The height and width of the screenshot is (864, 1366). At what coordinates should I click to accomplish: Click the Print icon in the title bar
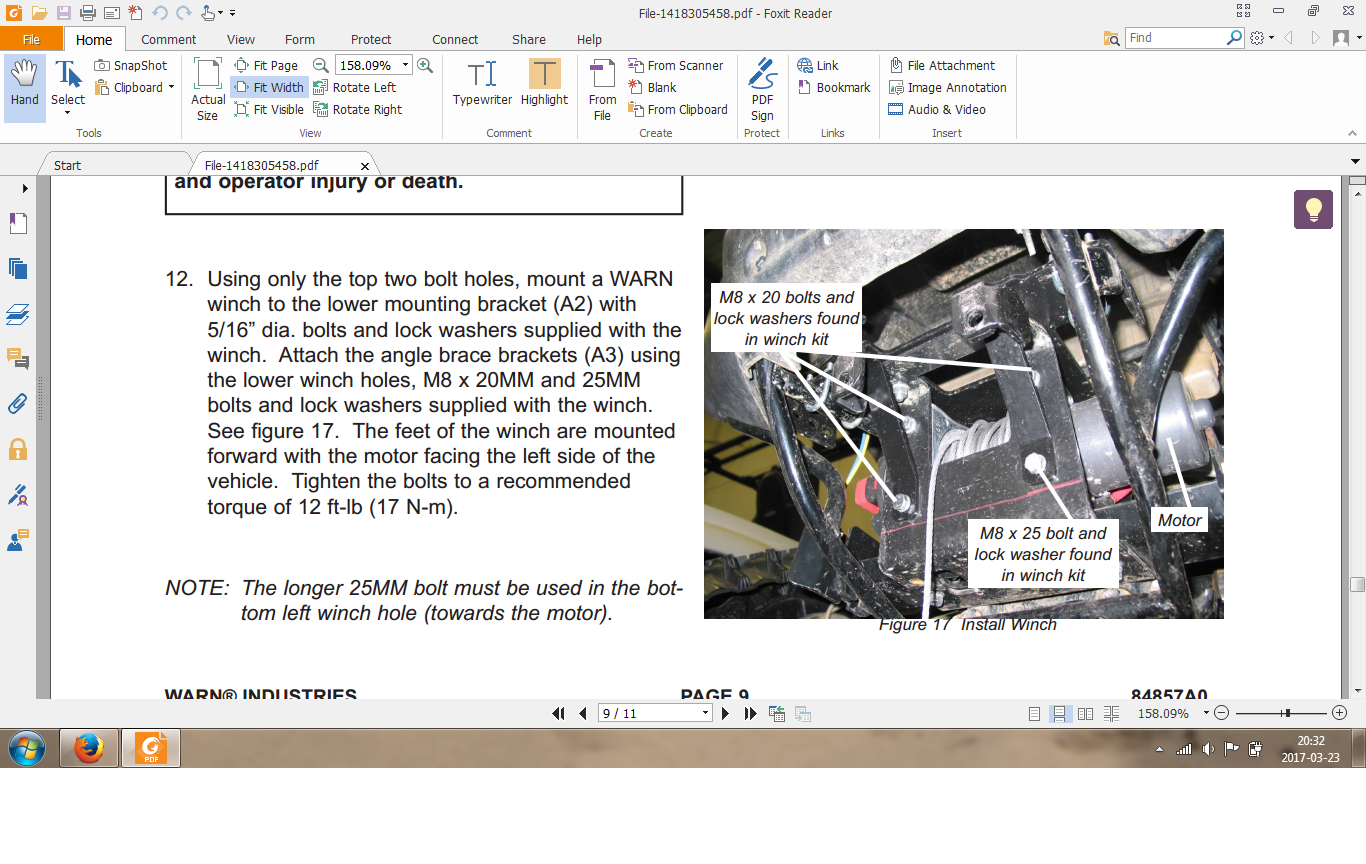click(x=87, y=13)
